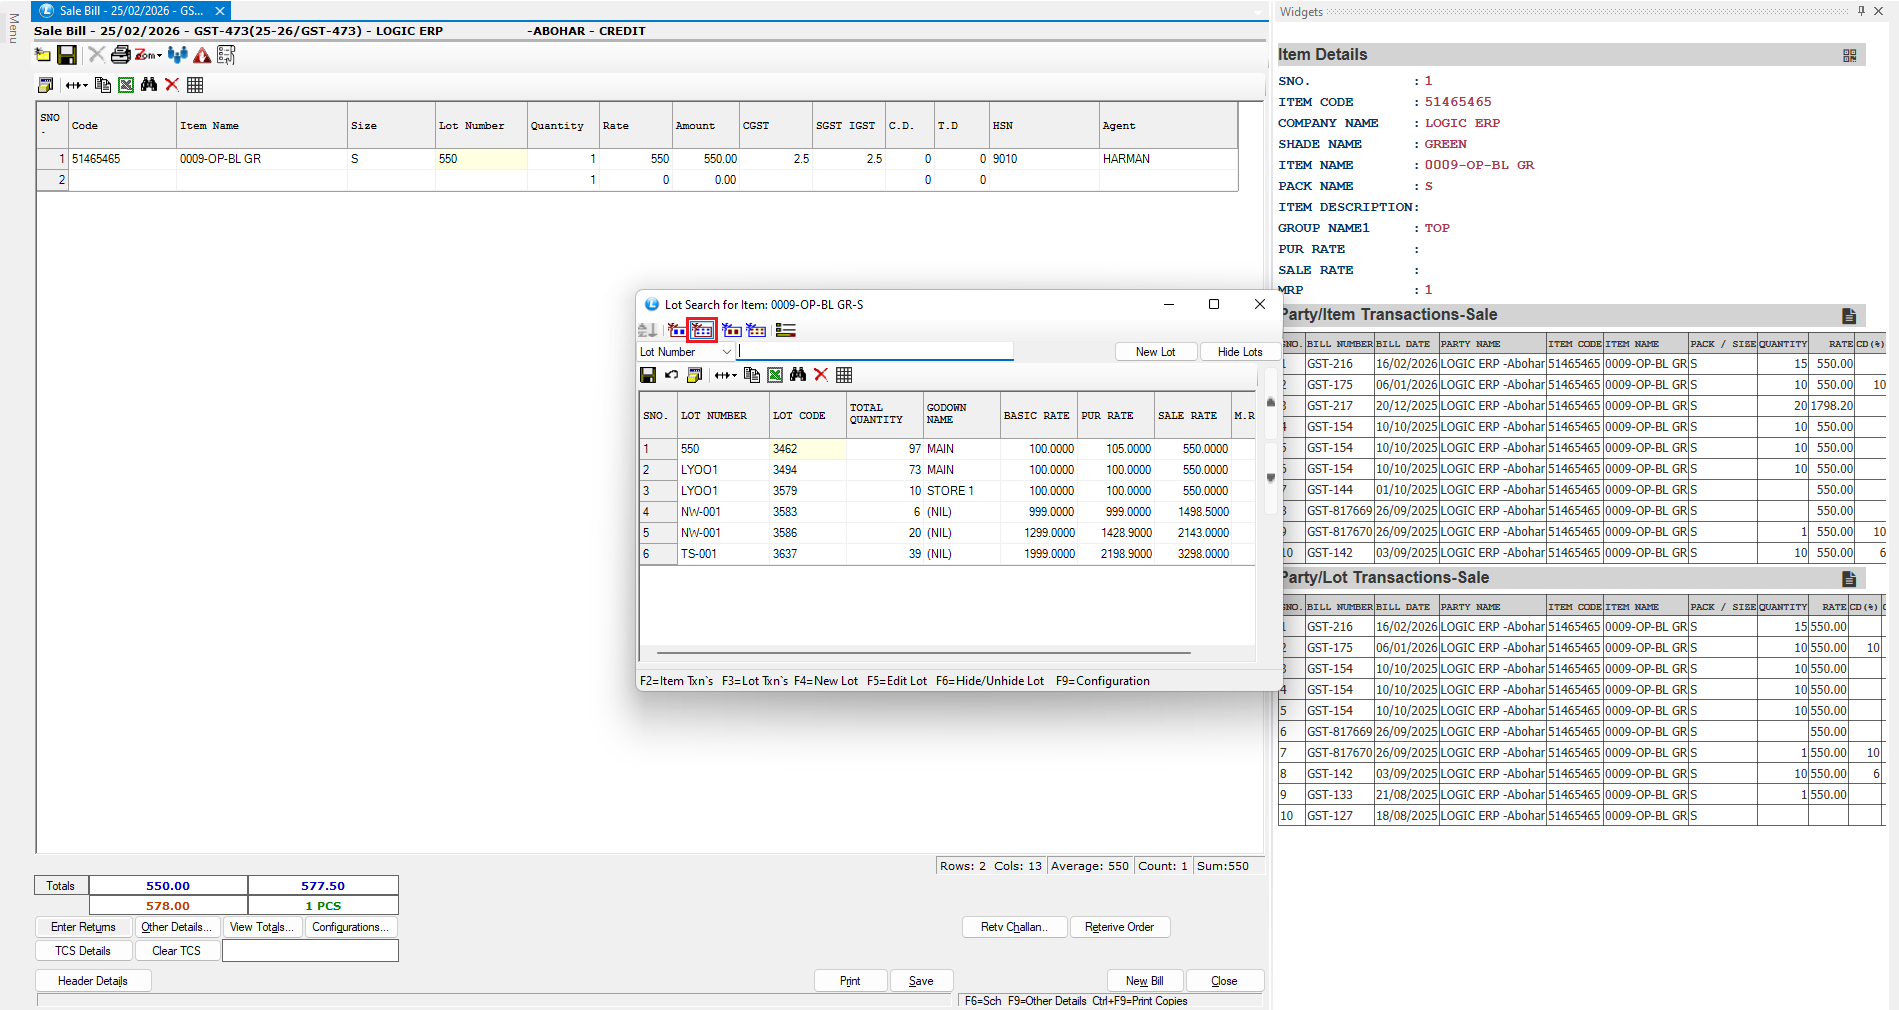Viewport: 1899px width, 1010px height.
Task: Click the Hide Lots button
Action: [1239, 352]
